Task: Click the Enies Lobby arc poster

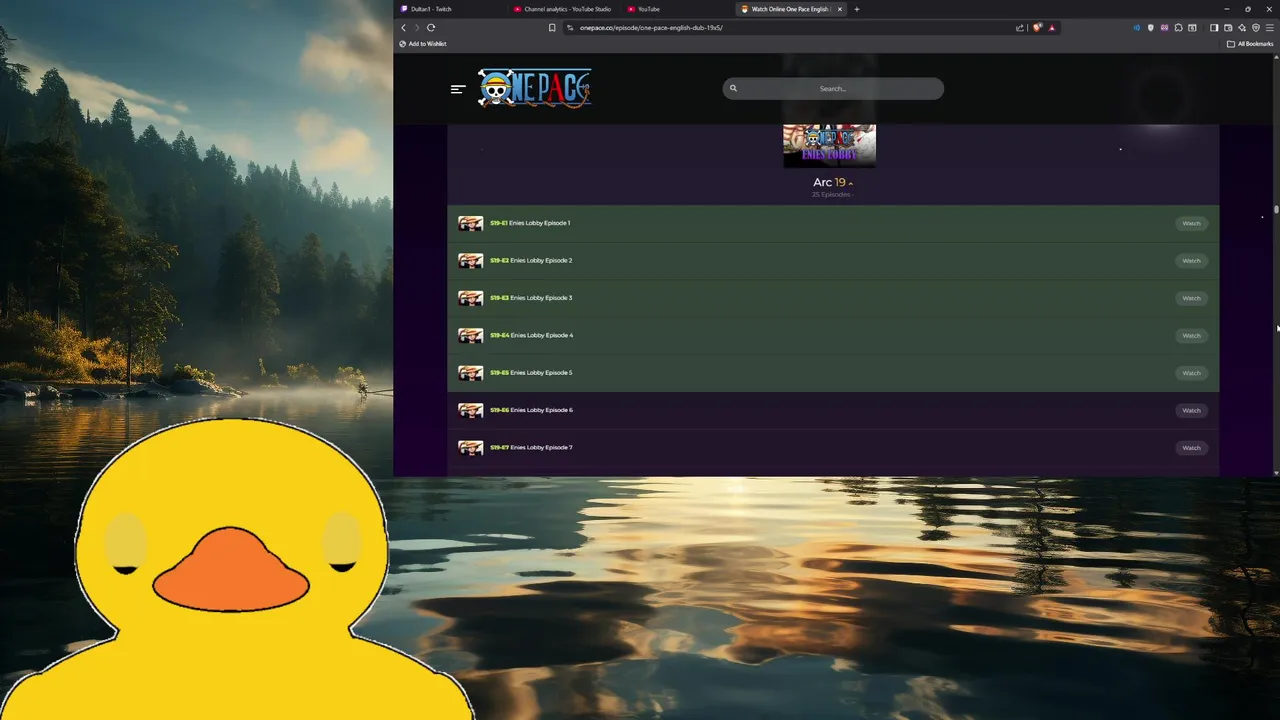Action: coord(829,145)
